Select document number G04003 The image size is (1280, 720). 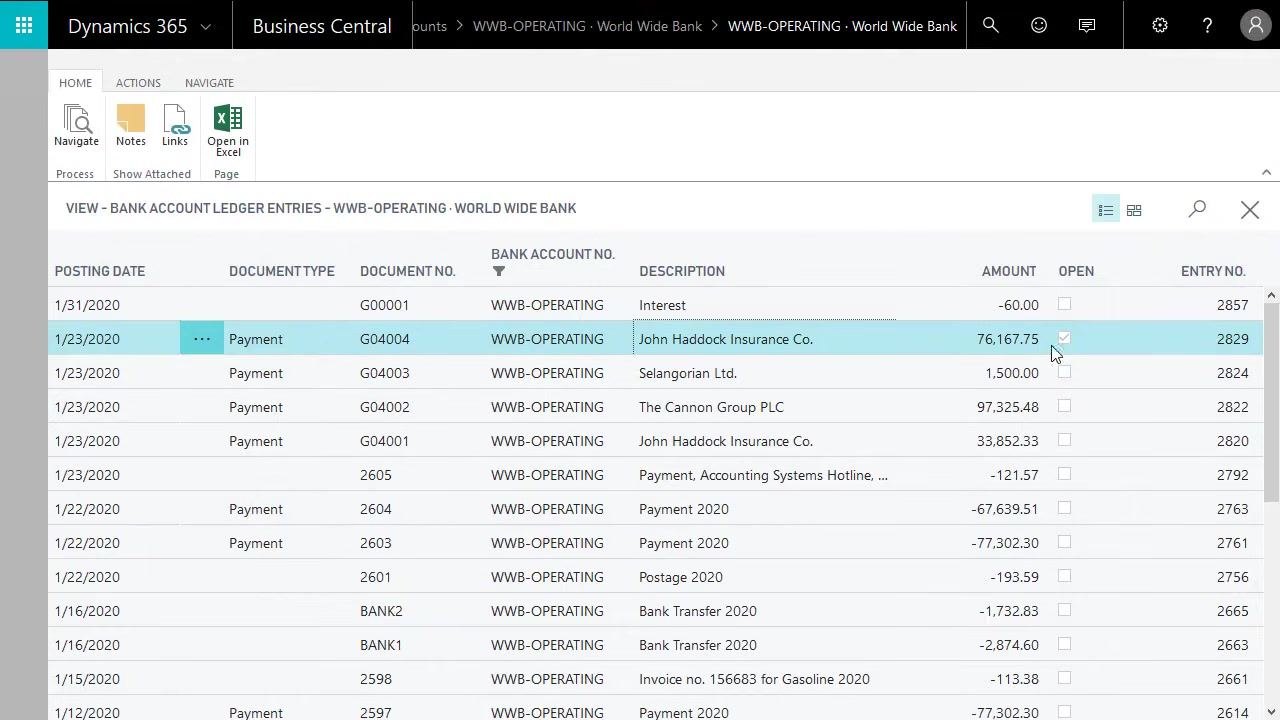pyautogui.click(x=385, y=373)
